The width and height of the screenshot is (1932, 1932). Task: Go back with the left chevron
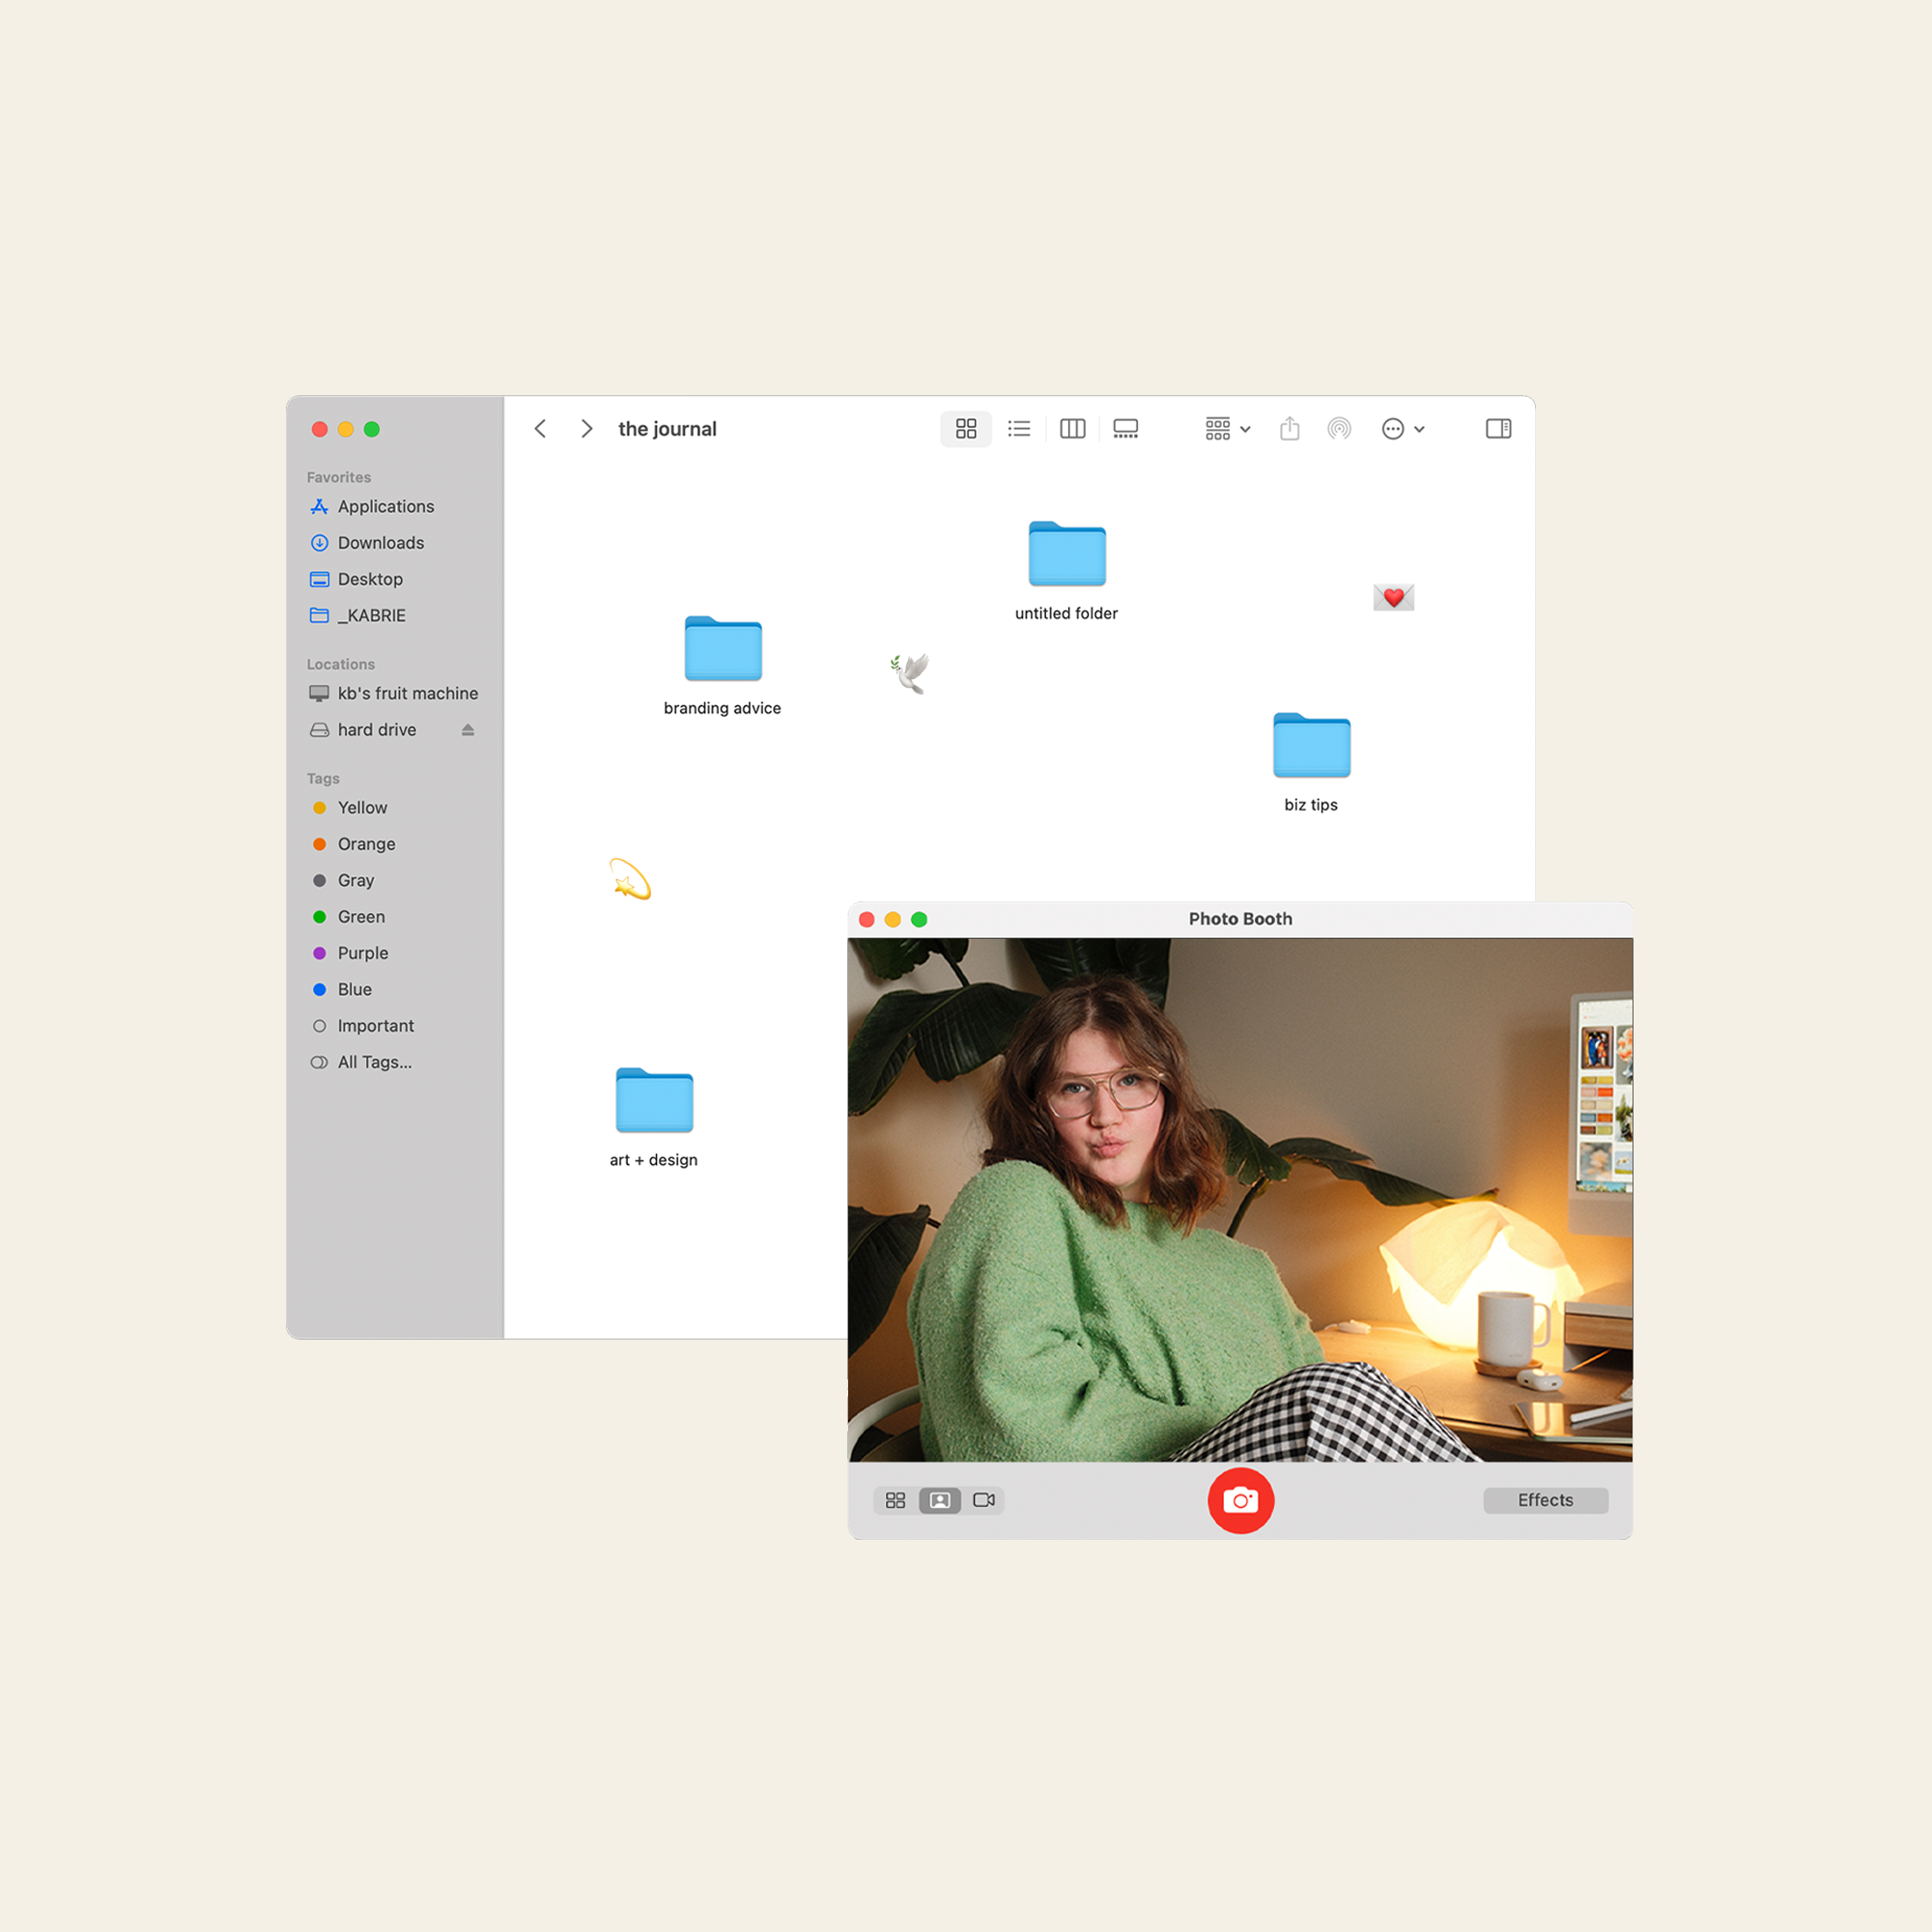tap(540, 429)
